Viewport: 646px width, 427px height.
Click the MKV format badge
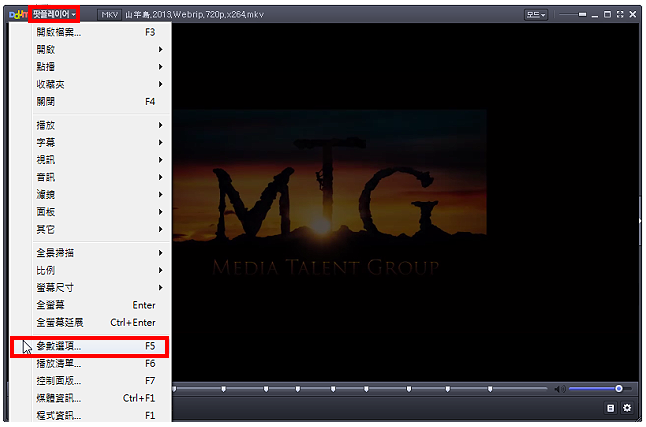pos(109,15)
